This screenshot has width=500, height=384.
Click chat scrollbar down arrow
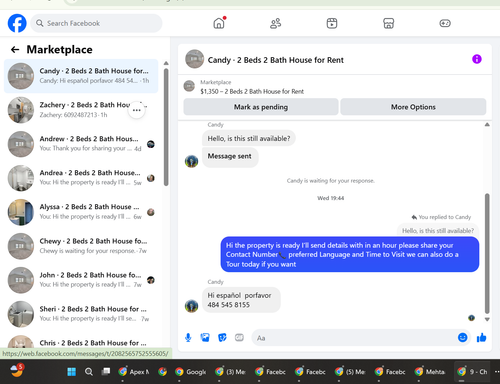(x=487, y=319)
